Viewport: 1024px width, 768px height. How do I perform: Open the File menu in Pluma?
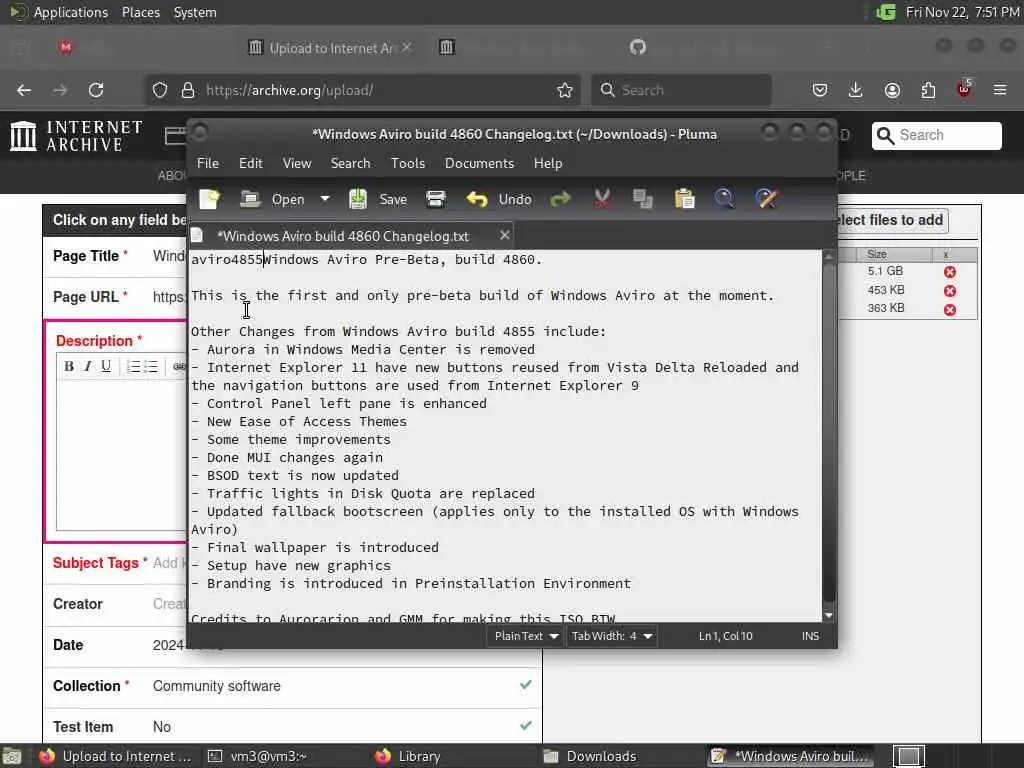[x=208, y=163]
